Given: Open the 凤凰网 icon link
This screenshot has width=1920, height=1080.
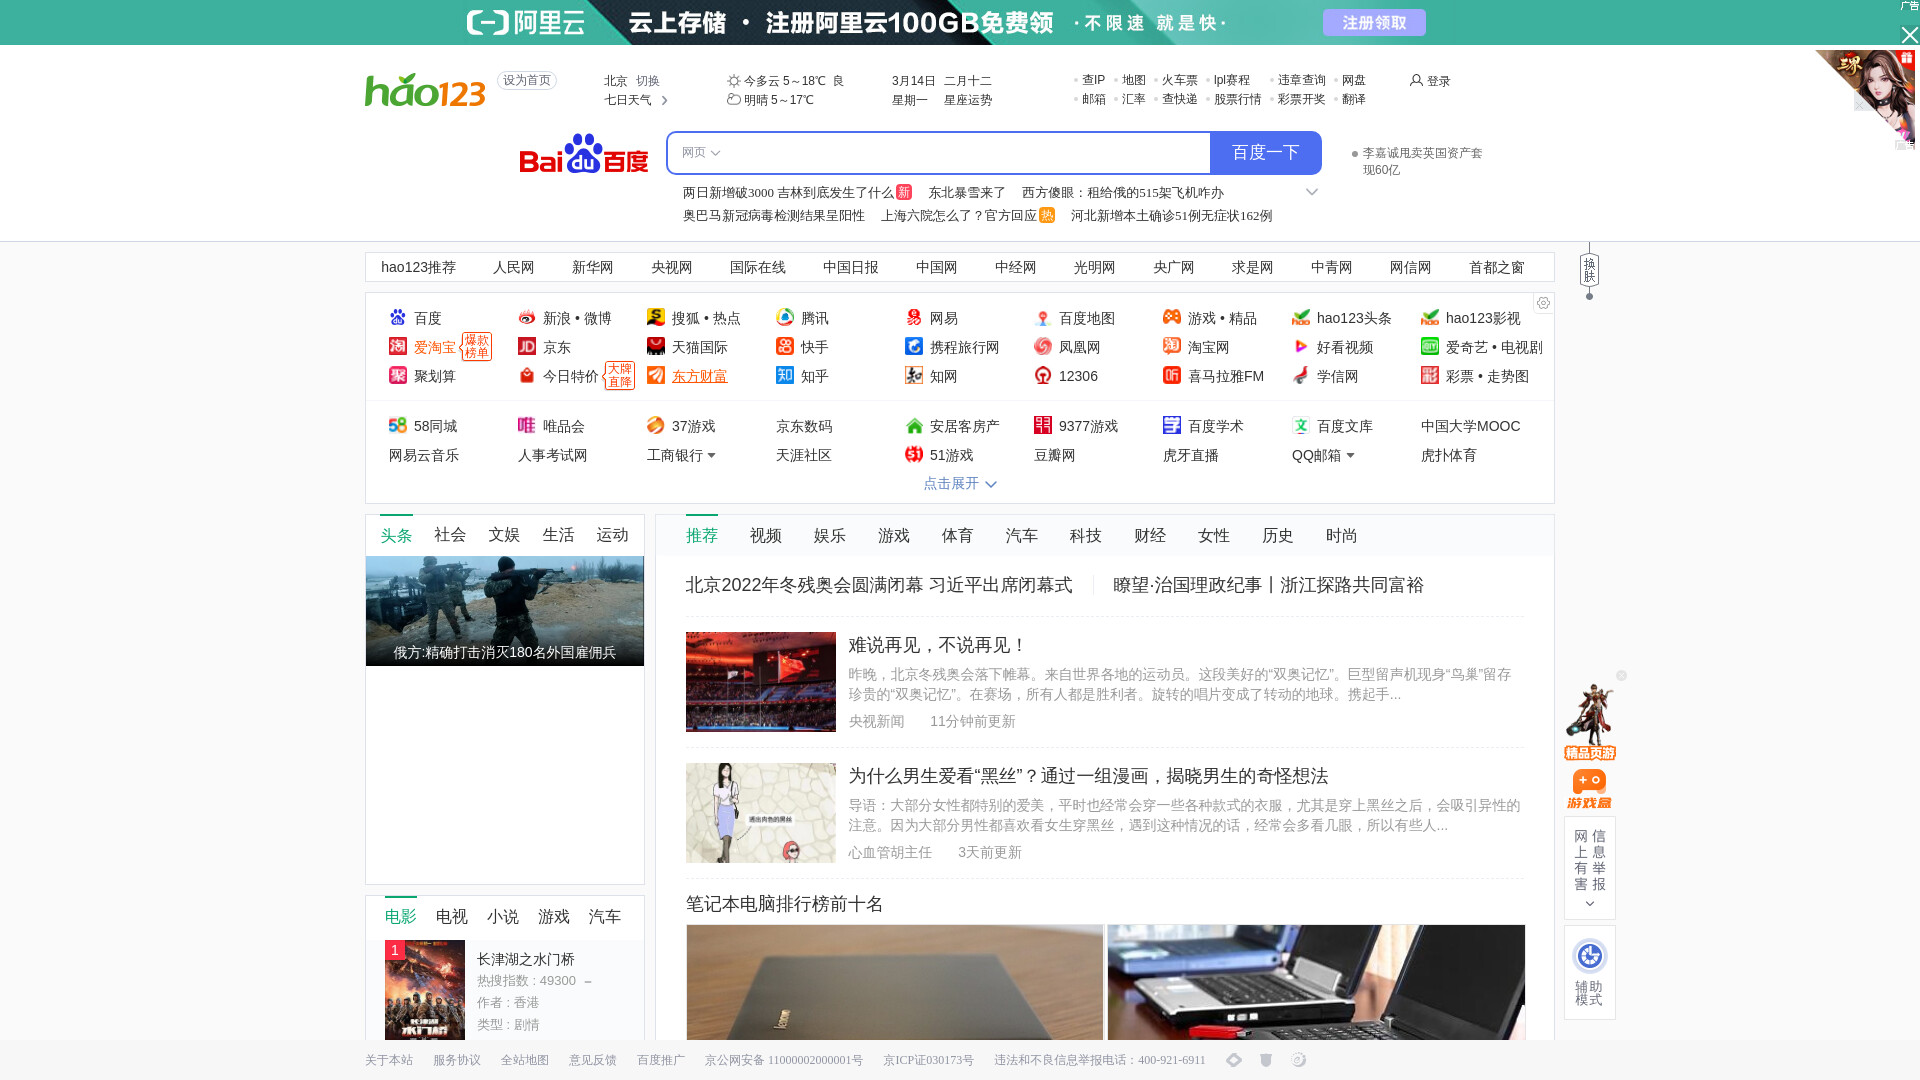Looking at the screenshot, I should tap(1043, 346).
